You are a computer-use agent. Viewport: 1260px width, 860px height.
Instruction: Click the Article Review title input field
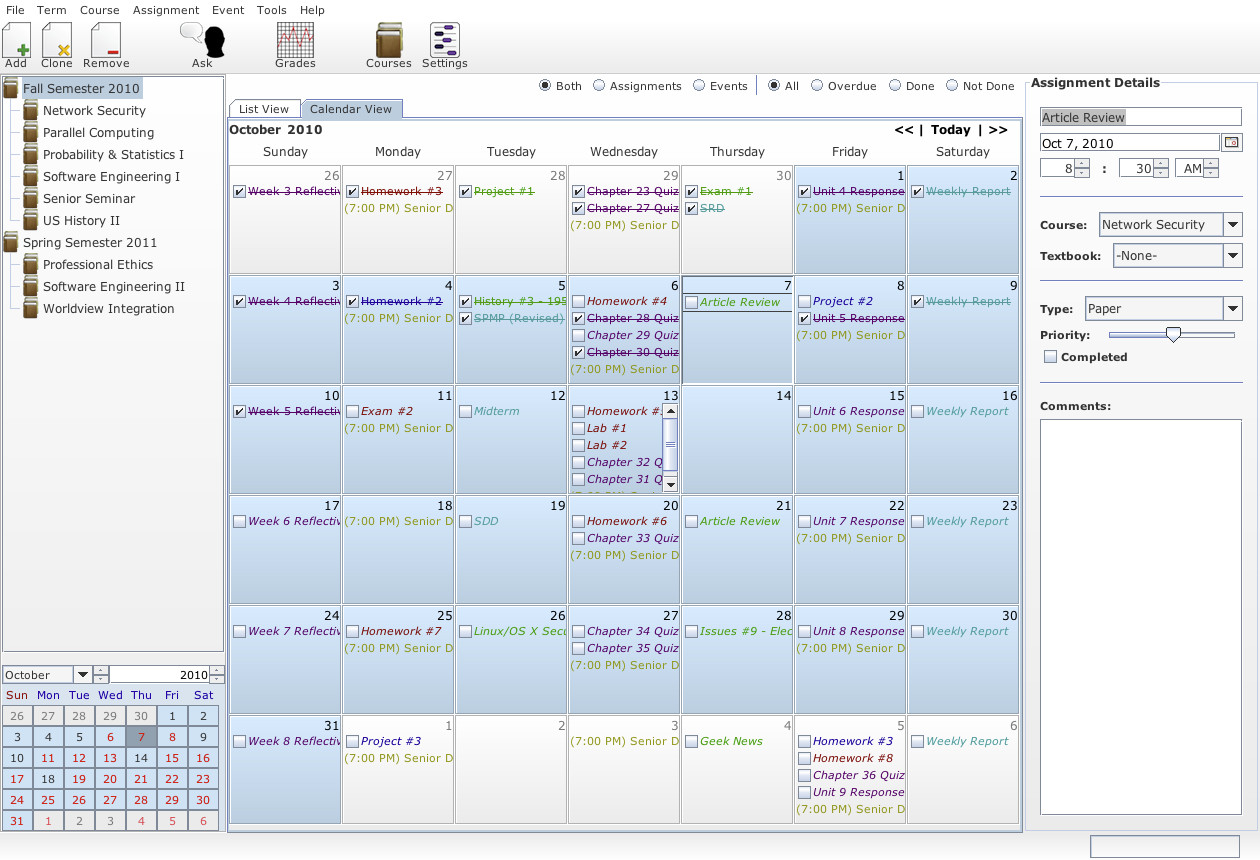(x=1140, y=117)
